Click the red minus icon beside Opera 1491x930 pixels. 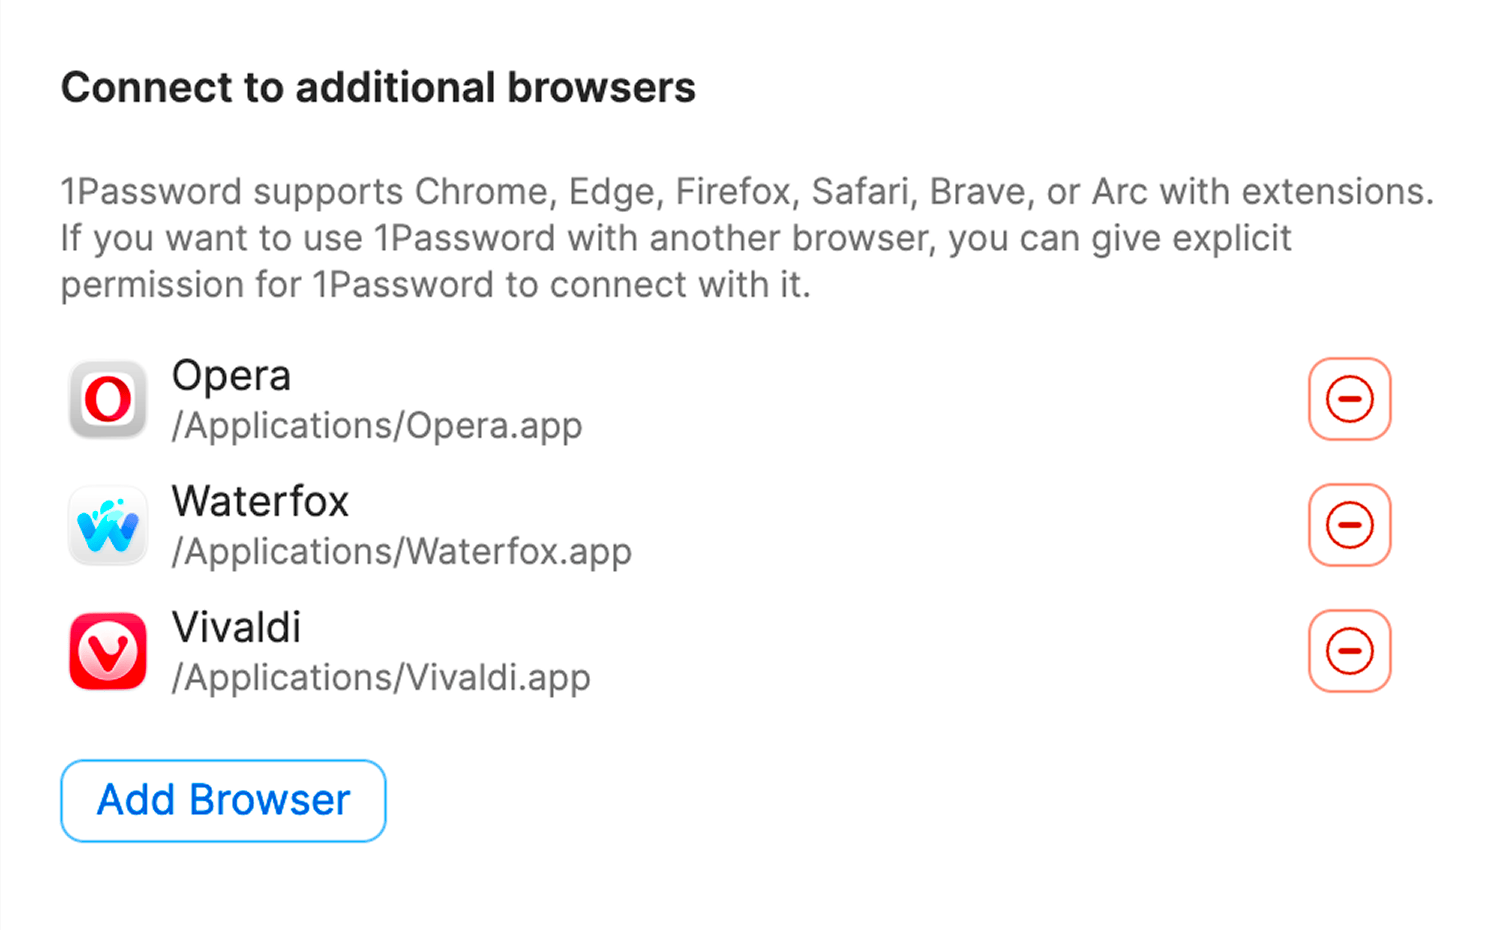1349,399
